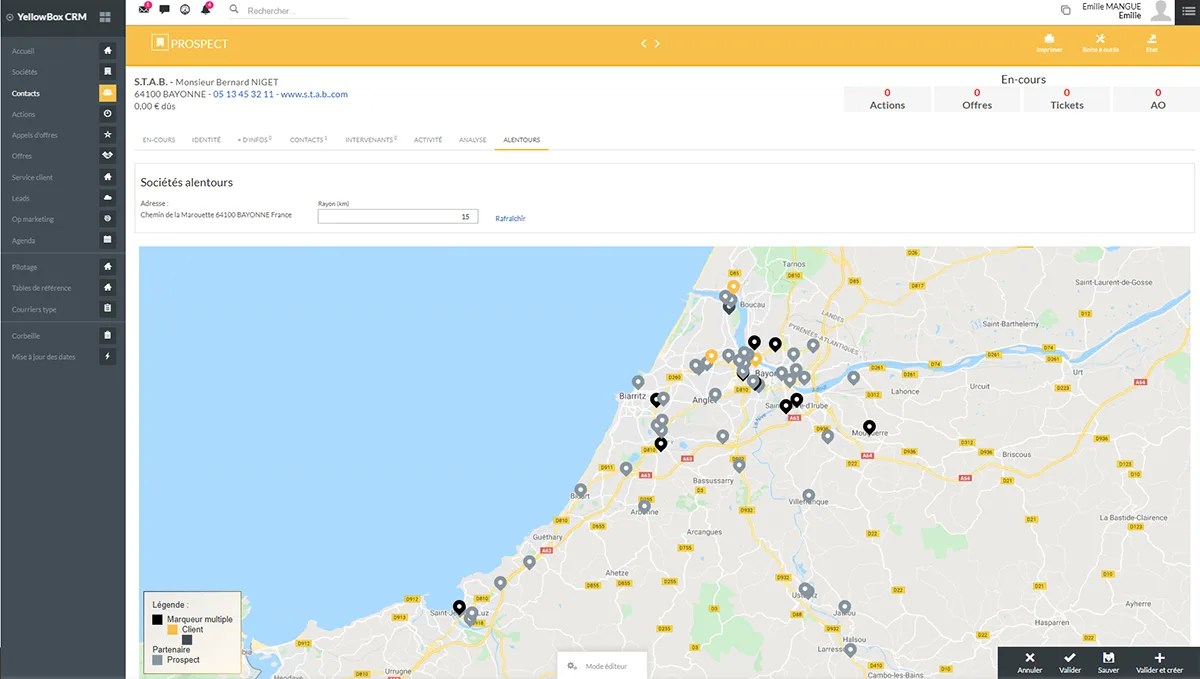Open the Agenda calendar icon
This screenshot has height=679, width=1200.
(108, 240)
